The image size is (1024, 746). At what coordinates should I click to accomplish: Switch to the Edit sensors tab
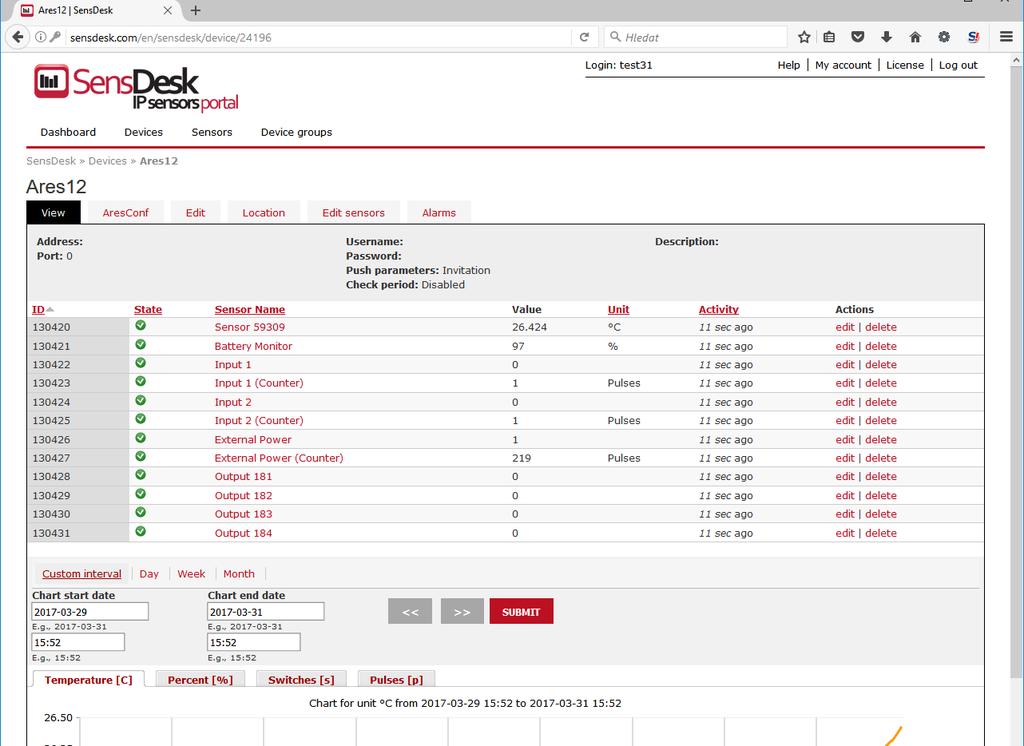353,212
